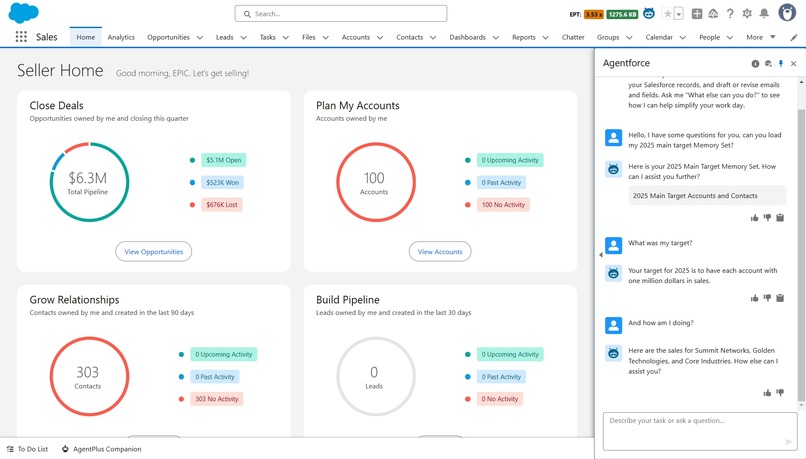Open the Favorites list dropdown arrow
Image resolution: width=806 pixels, height=459 pixels.
(x=679, y=14)
